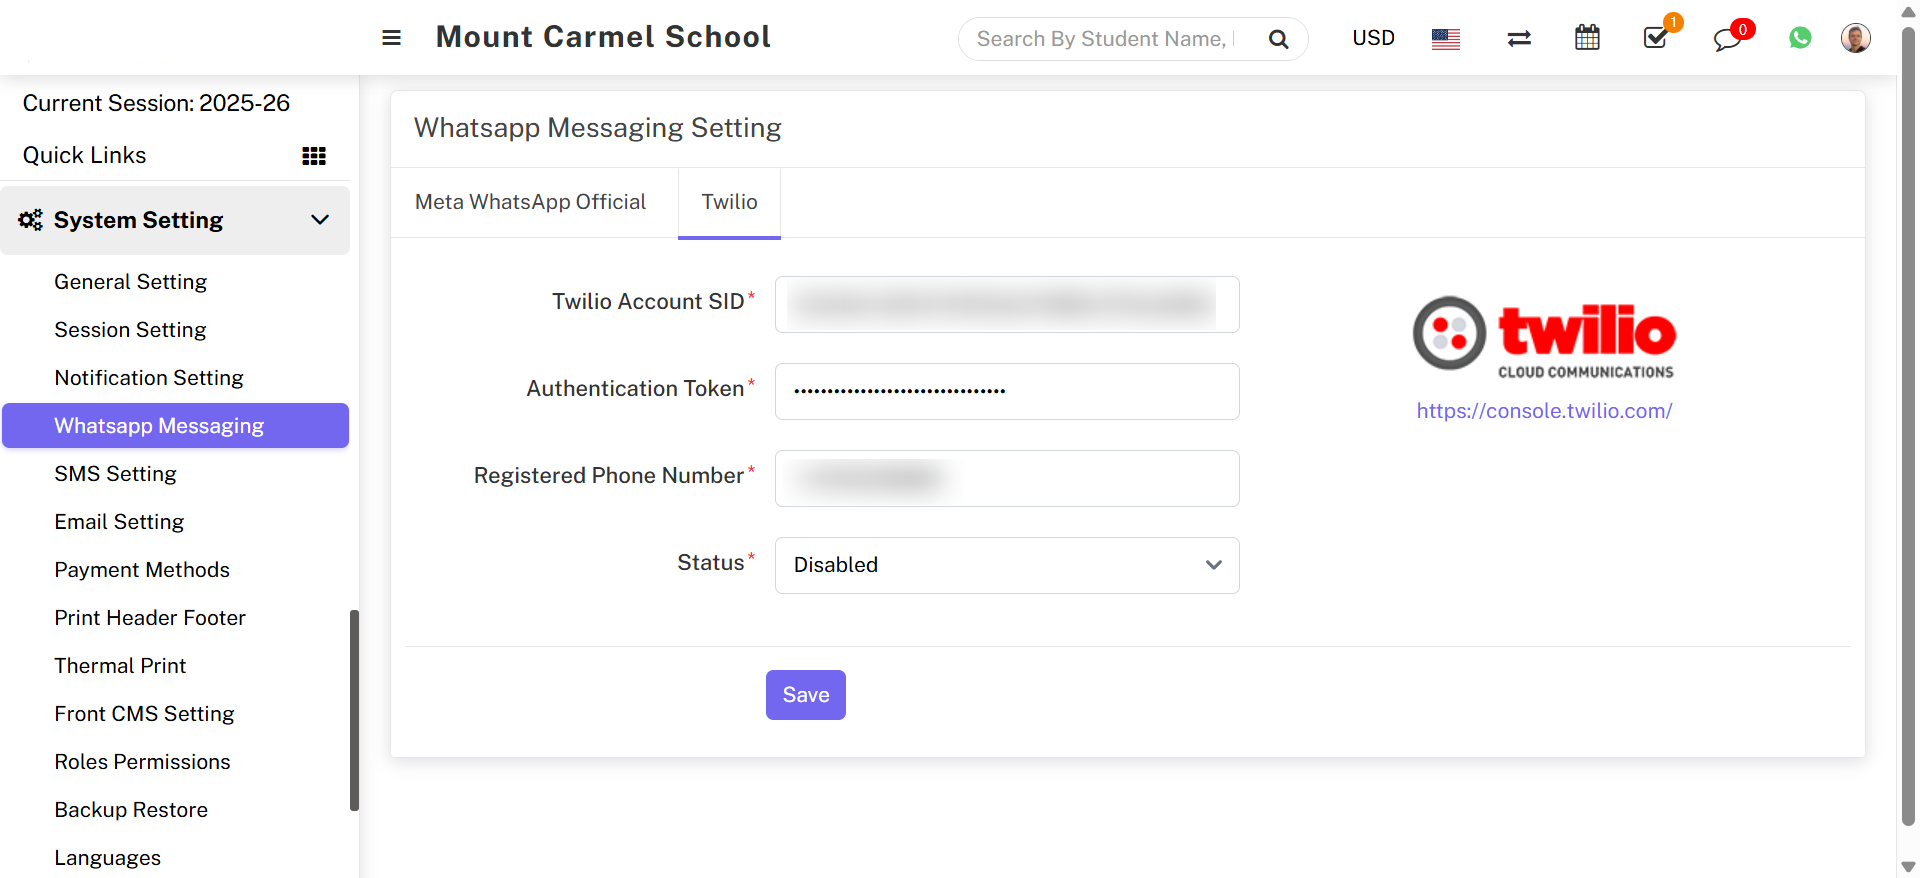Click the switch session arrows icon
This screenshot has height=878, width=1920.
[x=1519, y=39]
